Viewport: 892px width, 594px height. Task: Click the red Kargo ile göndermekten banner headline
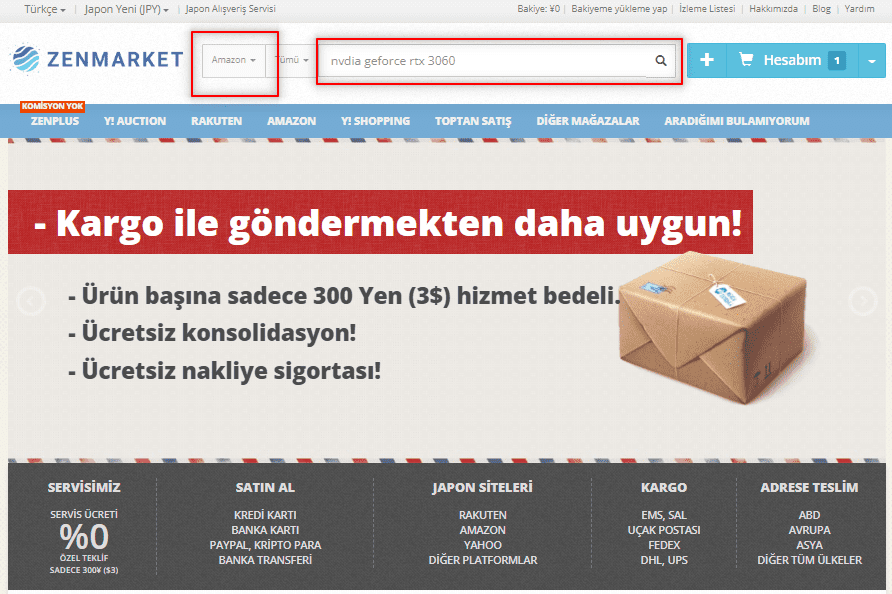click(380, 222)
